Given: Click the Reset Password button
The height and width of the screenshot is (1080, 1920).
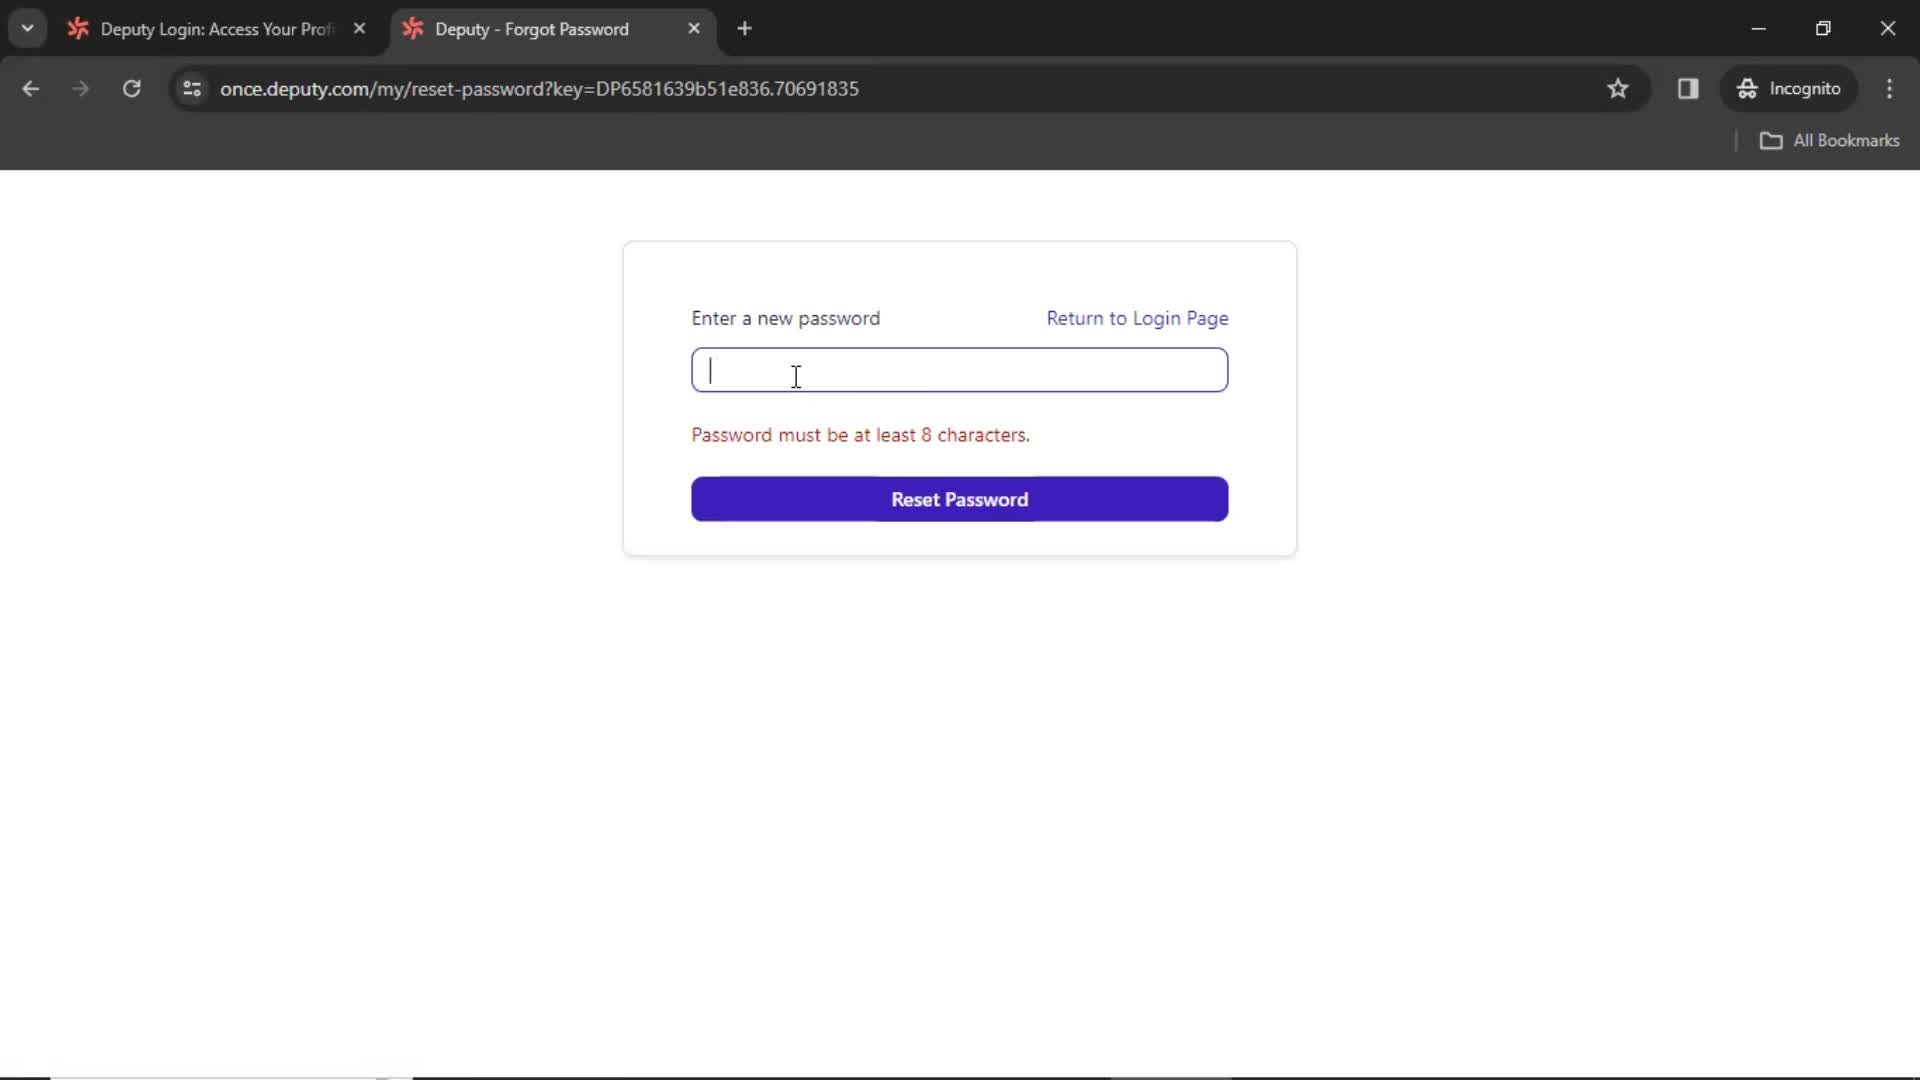Looking at the screenshot, I should pos(959,498).
